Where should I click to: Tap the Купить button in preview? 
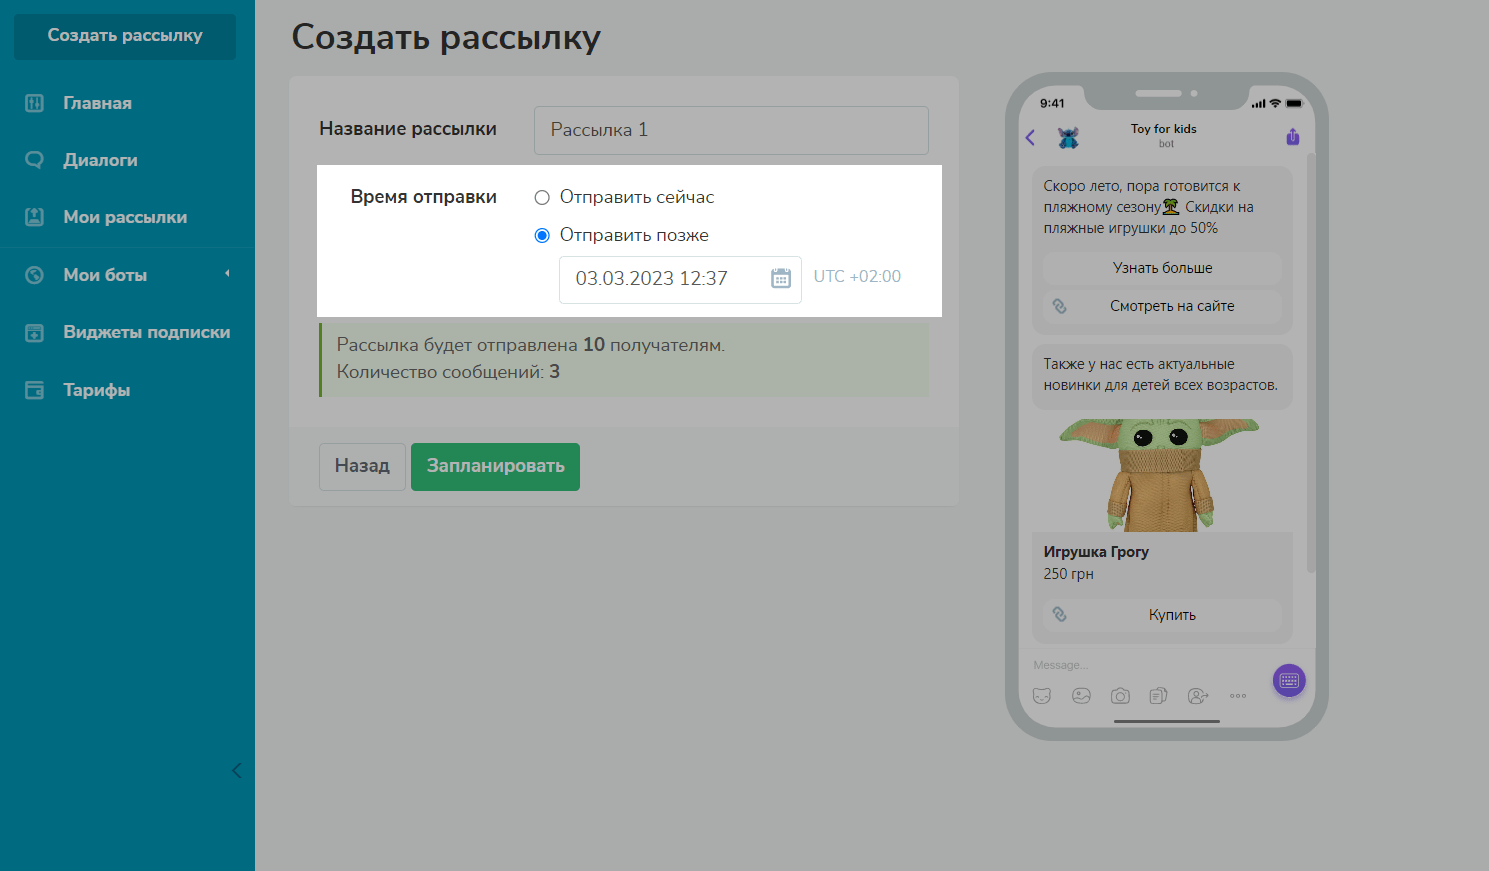(1162, 615)
